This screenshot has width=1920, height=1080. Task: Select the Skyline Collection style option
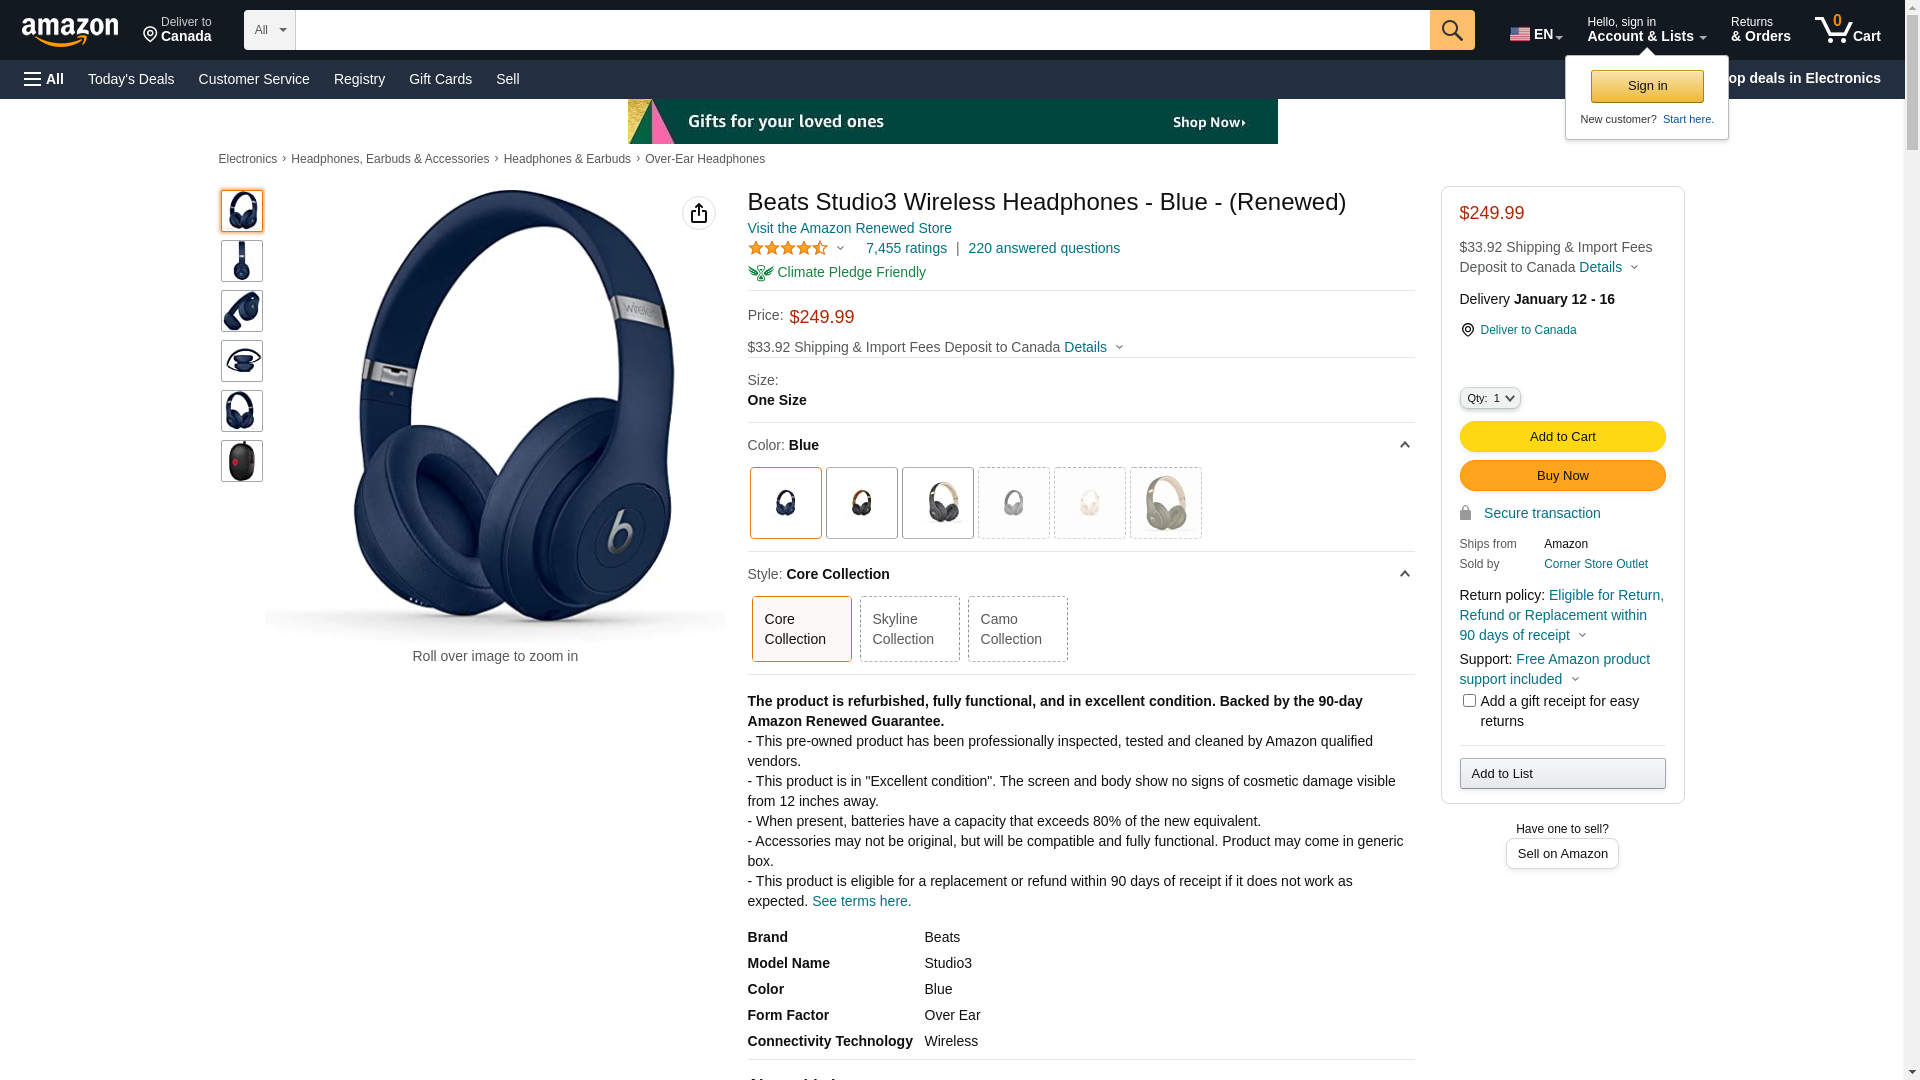[x=909, y=629]
